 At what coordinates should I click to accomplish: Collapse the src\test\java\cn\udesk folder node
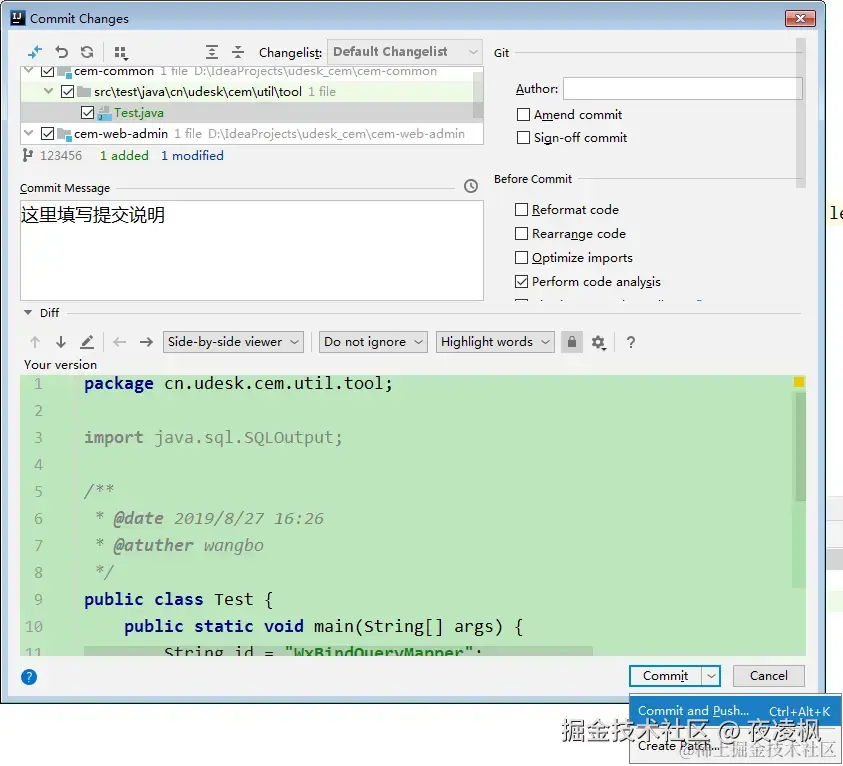point(48,91)
